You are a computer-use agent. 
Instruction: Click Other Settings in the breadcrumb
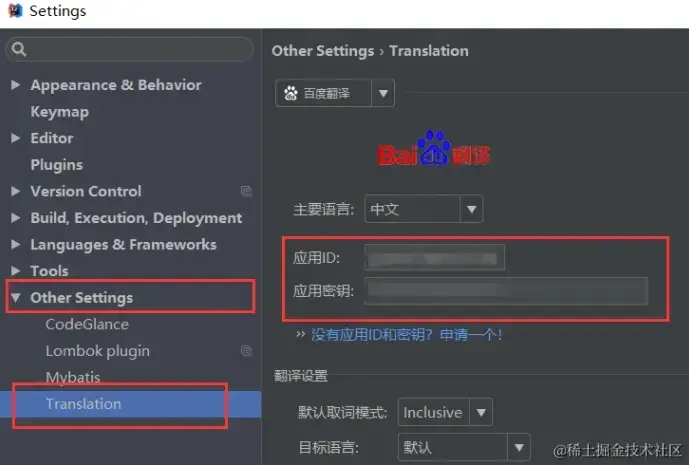point(323,51)
